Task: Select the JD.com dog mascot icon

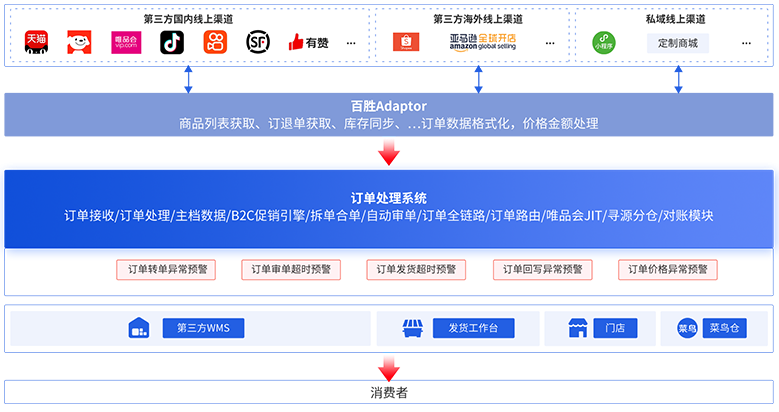Action: (79, 43)
